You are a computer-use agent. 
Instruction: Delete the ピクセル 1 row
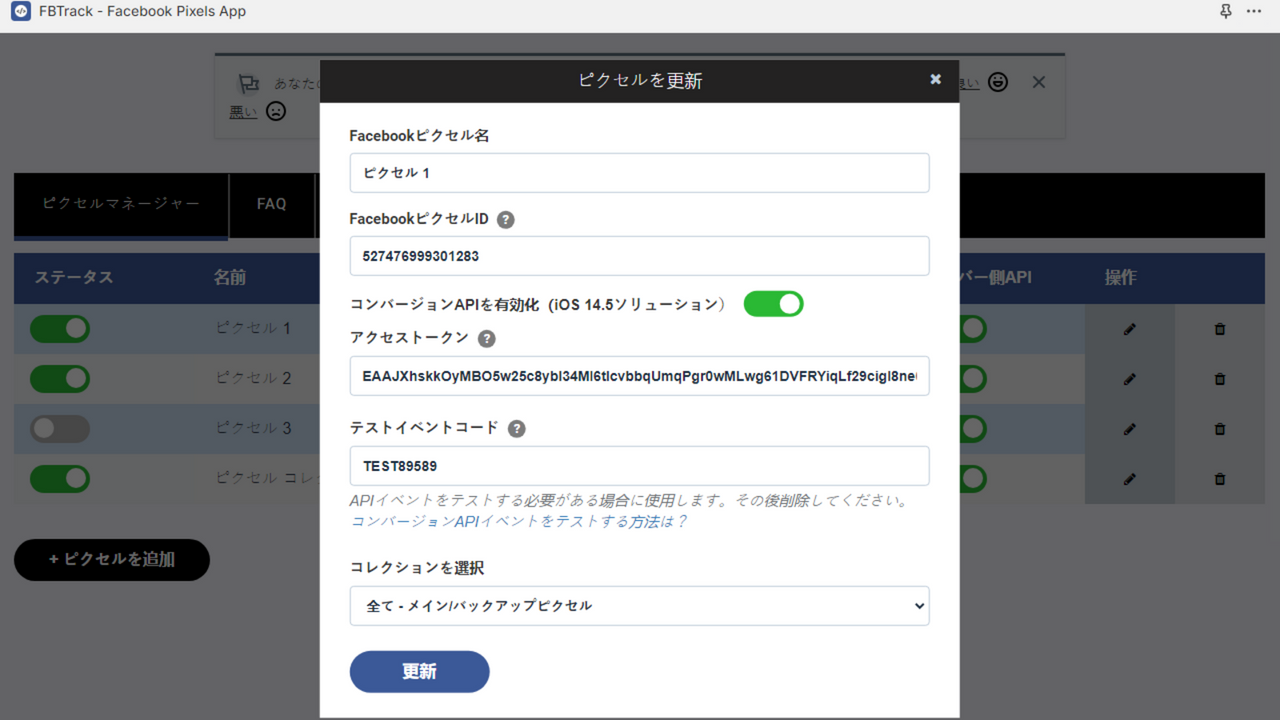pyautogui.click(x=1220, y=329)
